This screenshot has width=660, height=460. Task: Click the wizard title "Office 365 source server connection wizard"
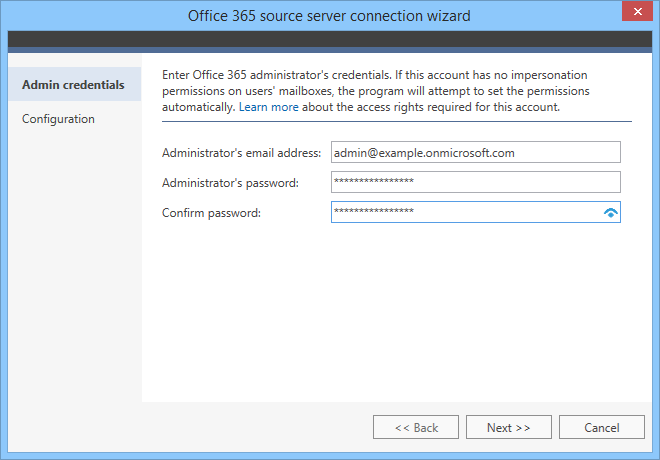[329, 16]
